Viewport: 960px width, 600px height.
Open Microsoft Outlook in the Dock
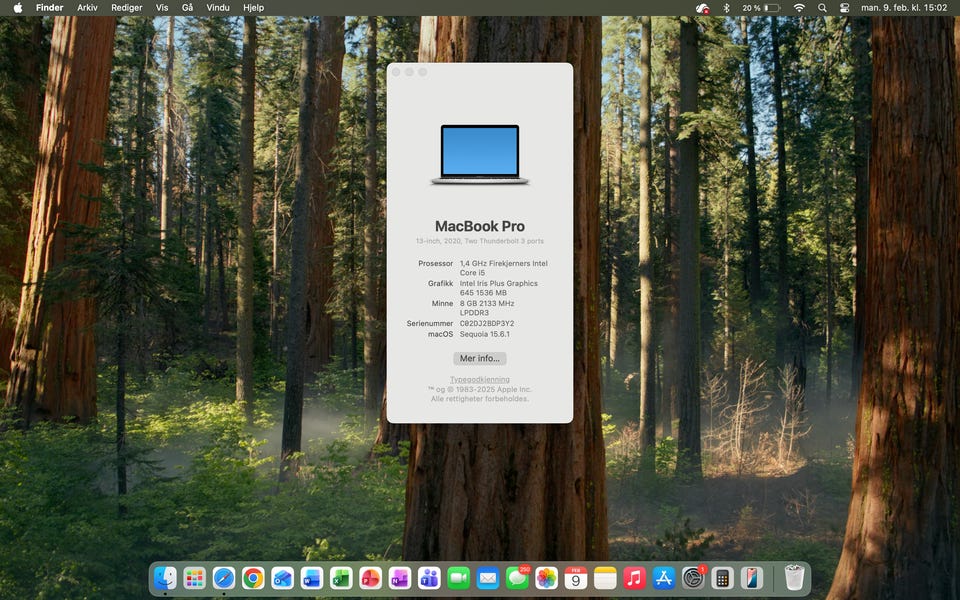tap(282, 577)
